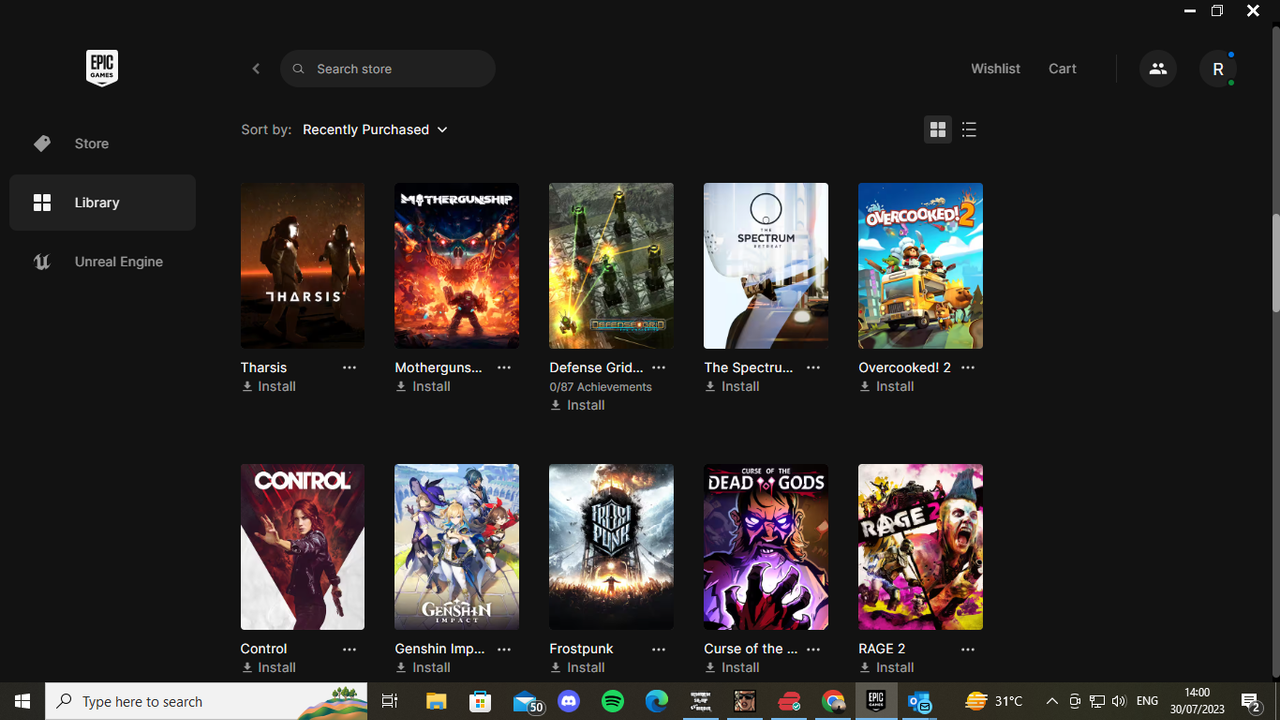Image resolution: width=1280 pixels, height=720 pixels.
Task: Open the Library section
Action: point(102,203)
